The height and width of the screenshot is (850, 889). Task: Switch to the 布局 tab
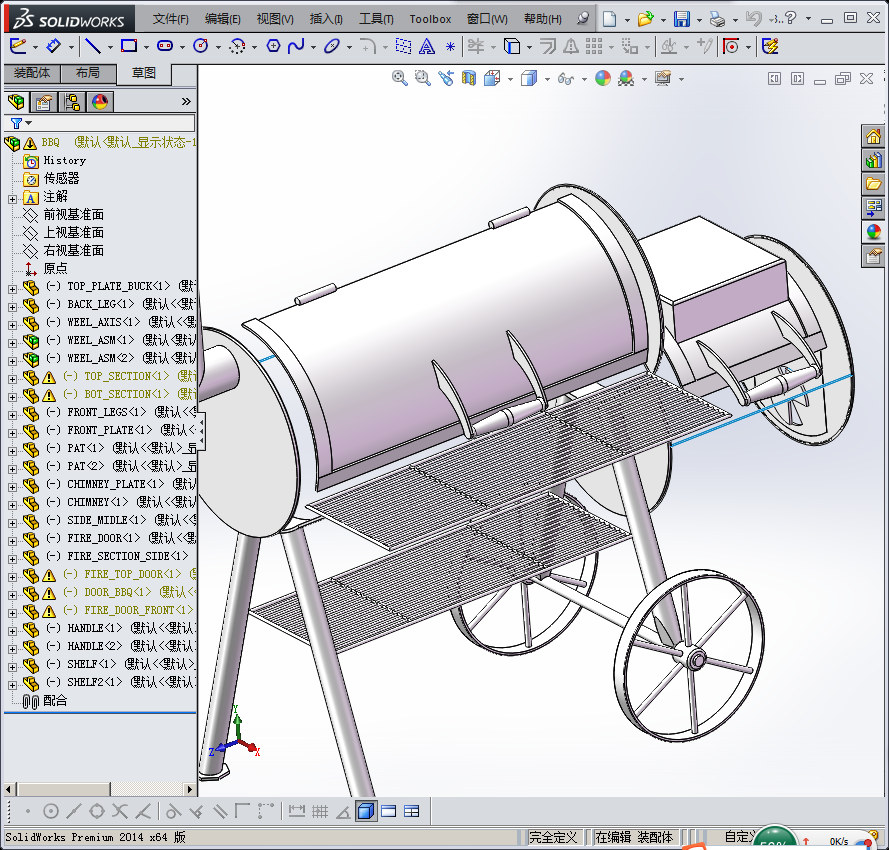[88, 73]
